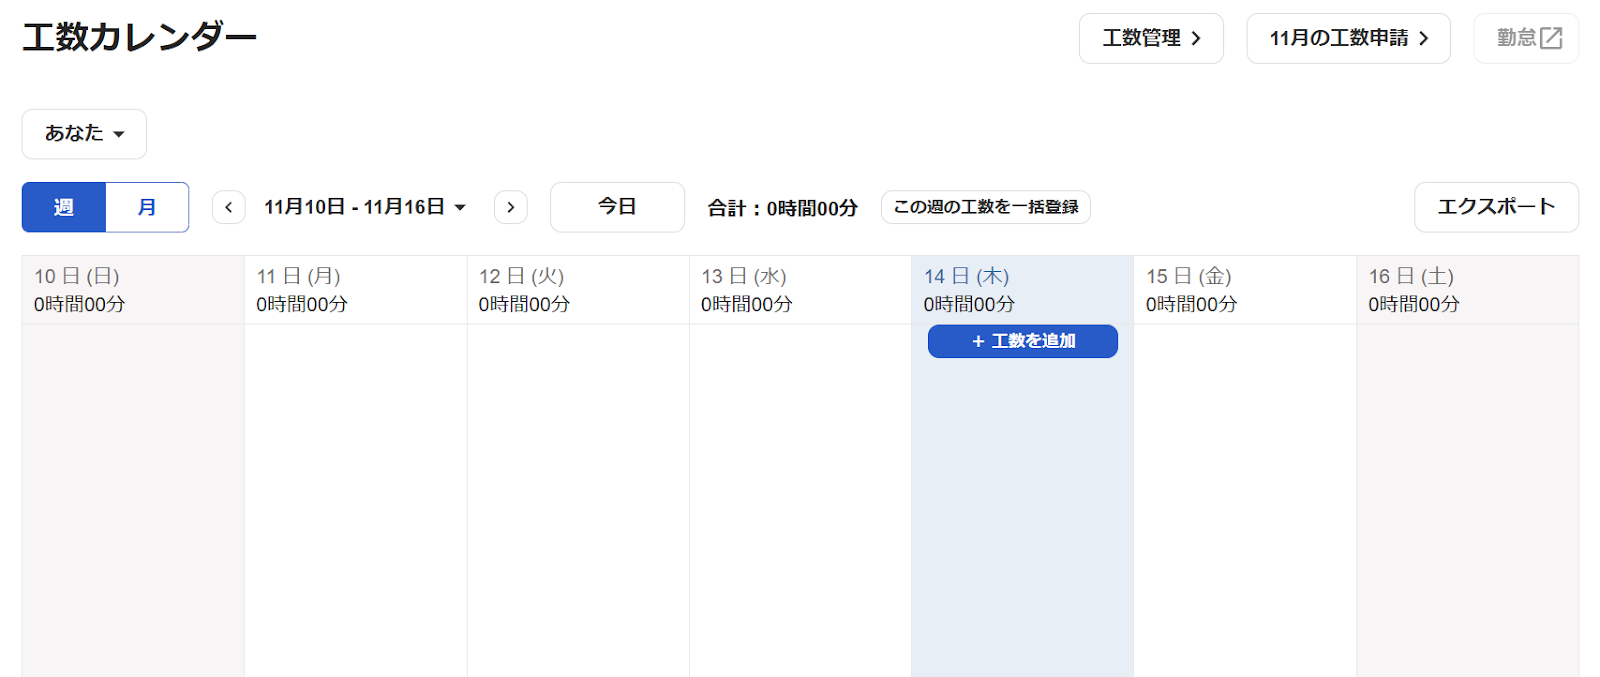Jump to 今日

[x=617, y=207]
